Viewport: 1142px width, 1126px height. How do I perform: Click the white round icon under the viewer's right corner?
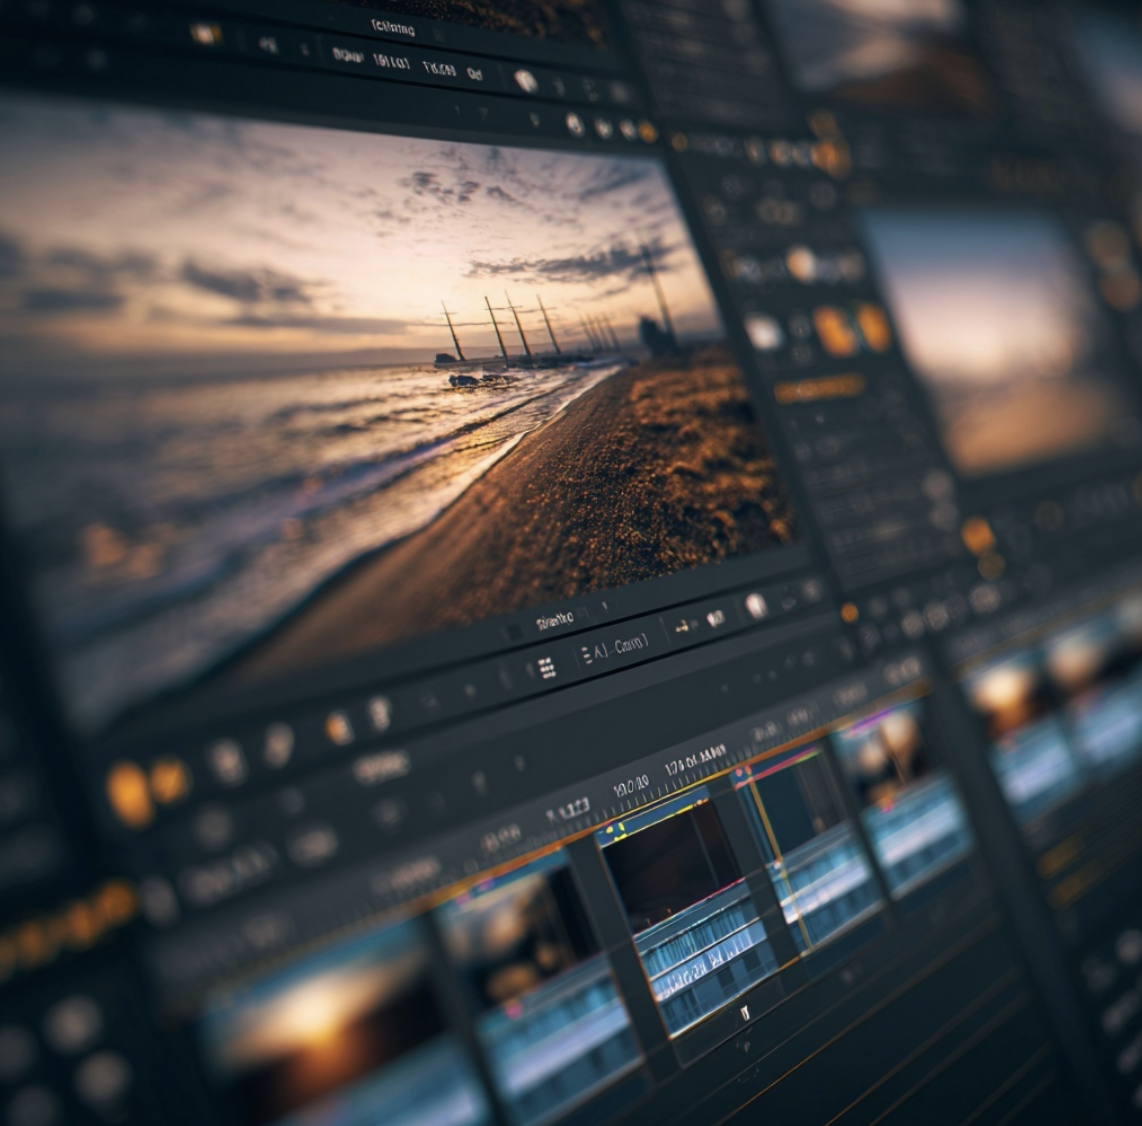click(756, 605)
